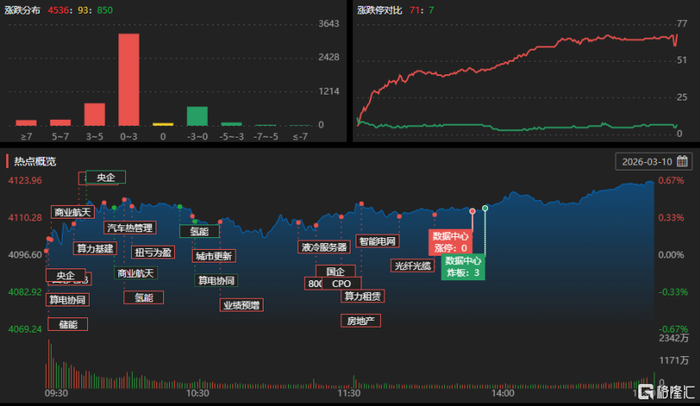Image resolution: width=700 pixels, height=406 pixels.
Task: Click the CPO hotspot label
Action: (341, 284)
